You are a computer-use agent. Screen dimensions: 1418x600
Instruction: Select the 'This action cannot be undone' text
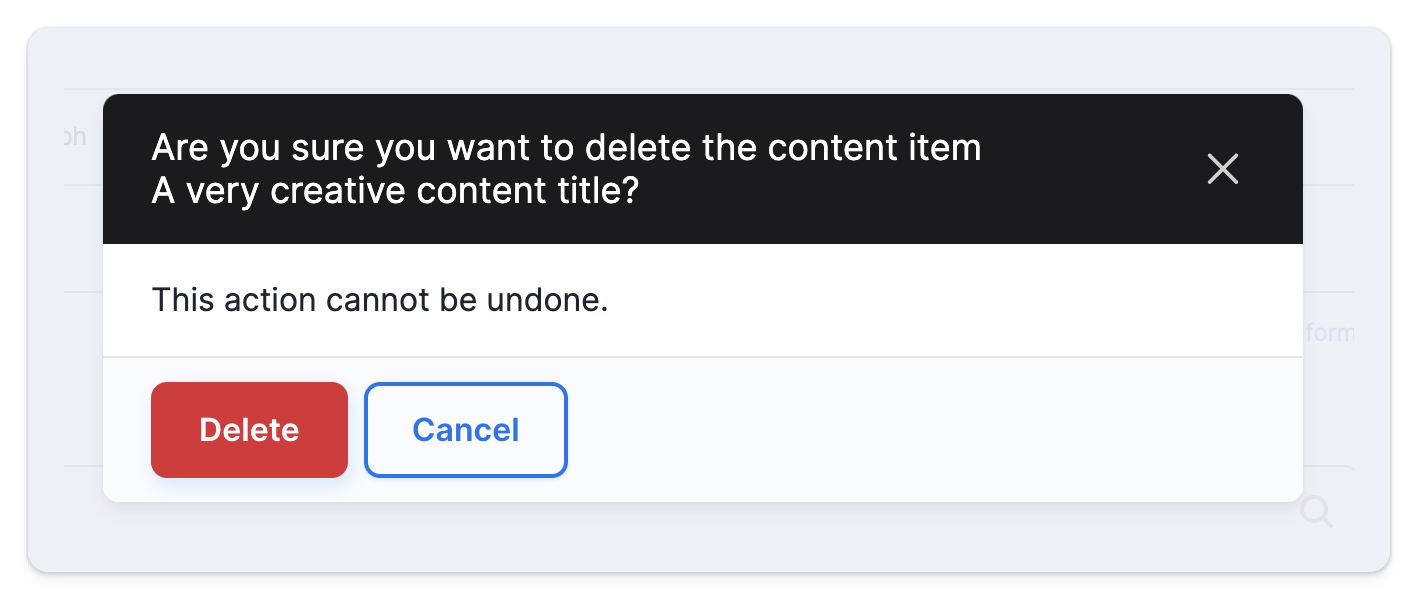pos(380,300)
